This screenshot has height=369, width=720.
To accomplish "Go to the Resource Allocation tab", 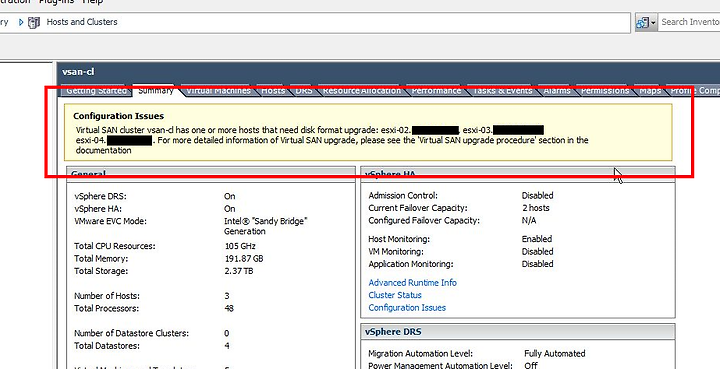I will [x=362, y=90].
